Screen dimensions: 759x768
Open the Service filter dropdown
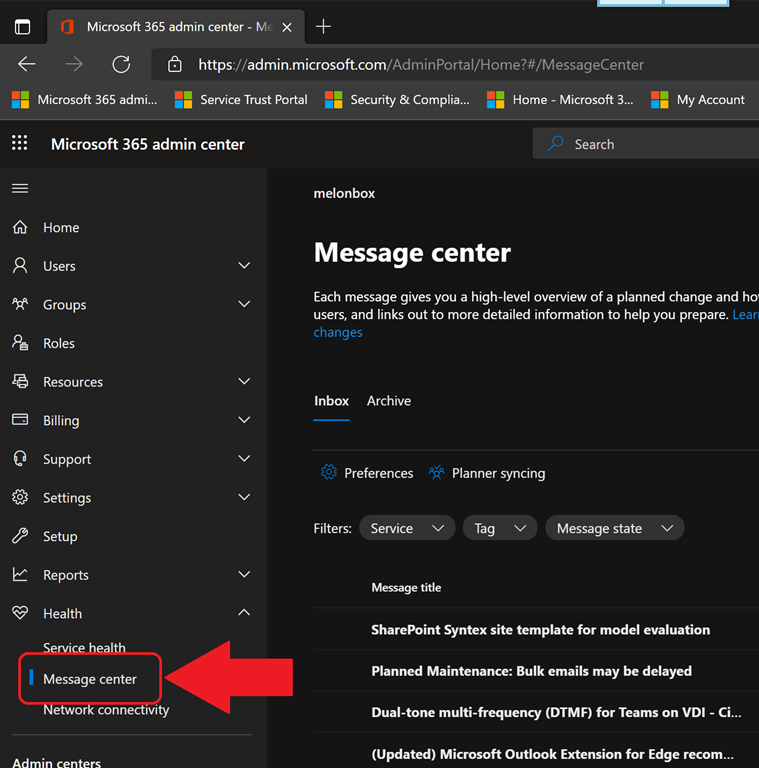[406, 528]
